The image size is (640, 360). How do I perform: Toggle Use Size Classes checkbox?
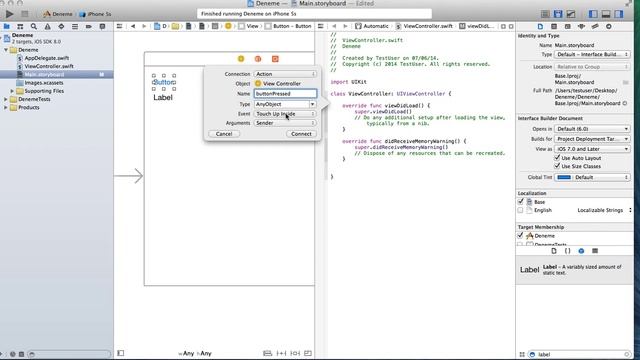(x=557, y=166)
